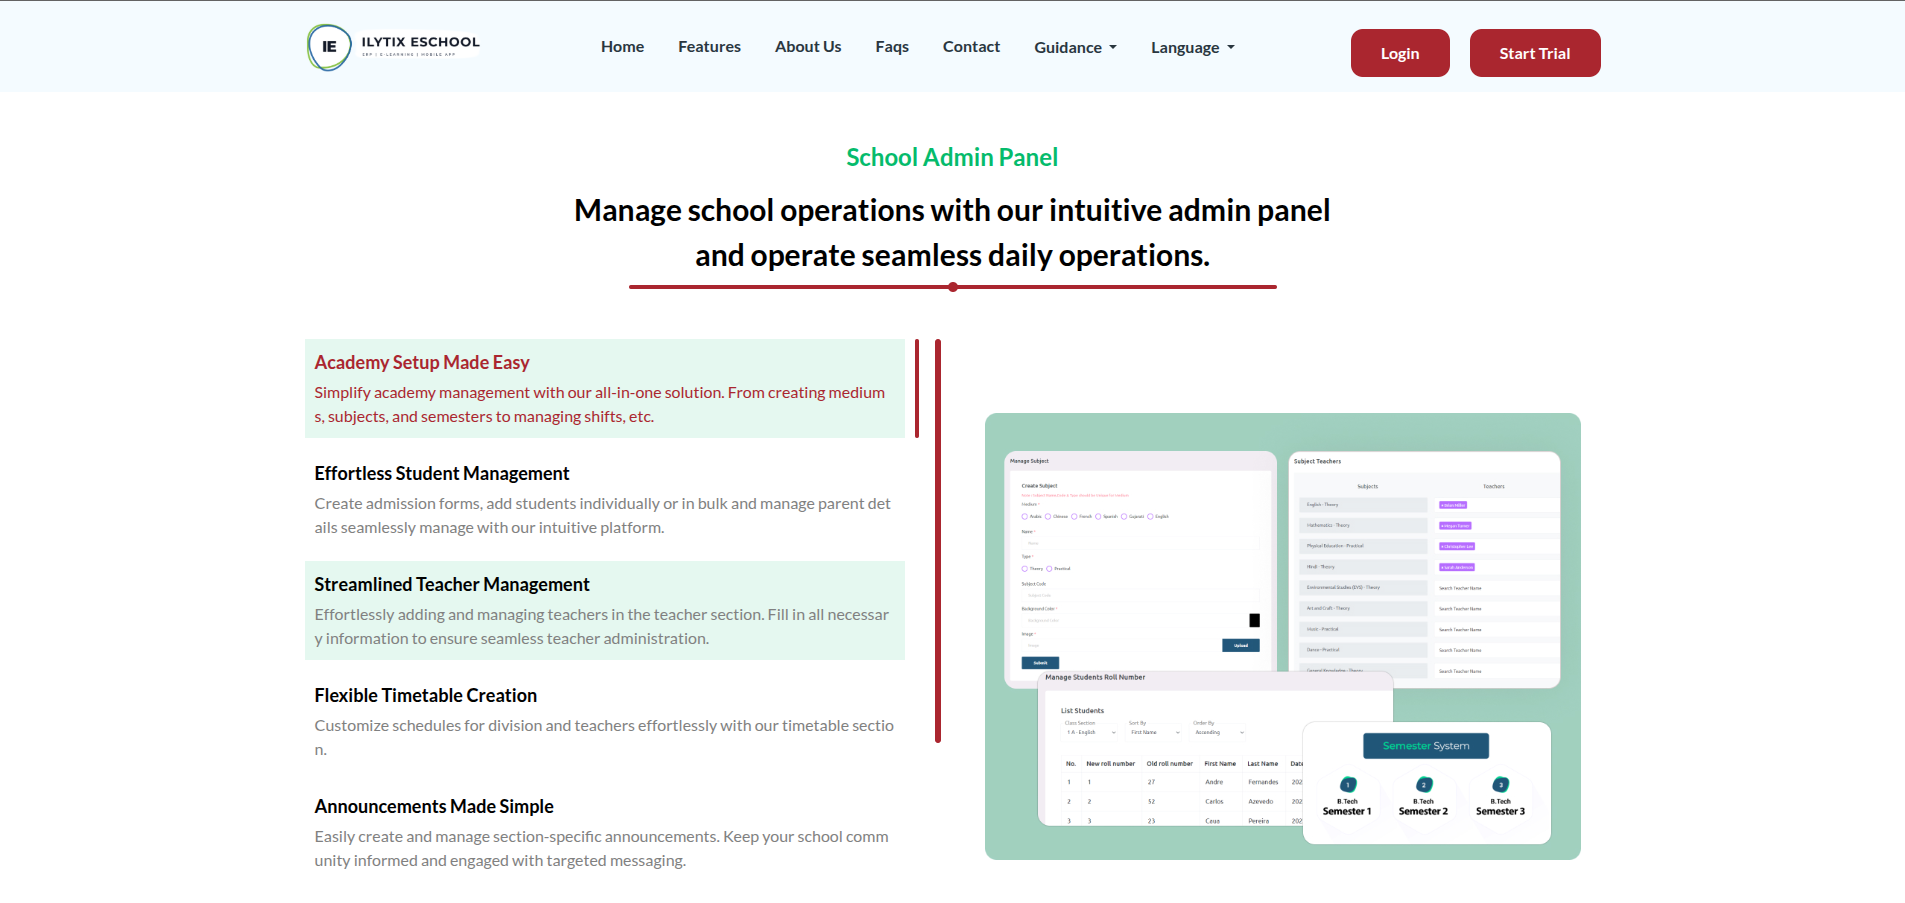
Task: Expand the Language dropdown
Action: [1193, 48]
